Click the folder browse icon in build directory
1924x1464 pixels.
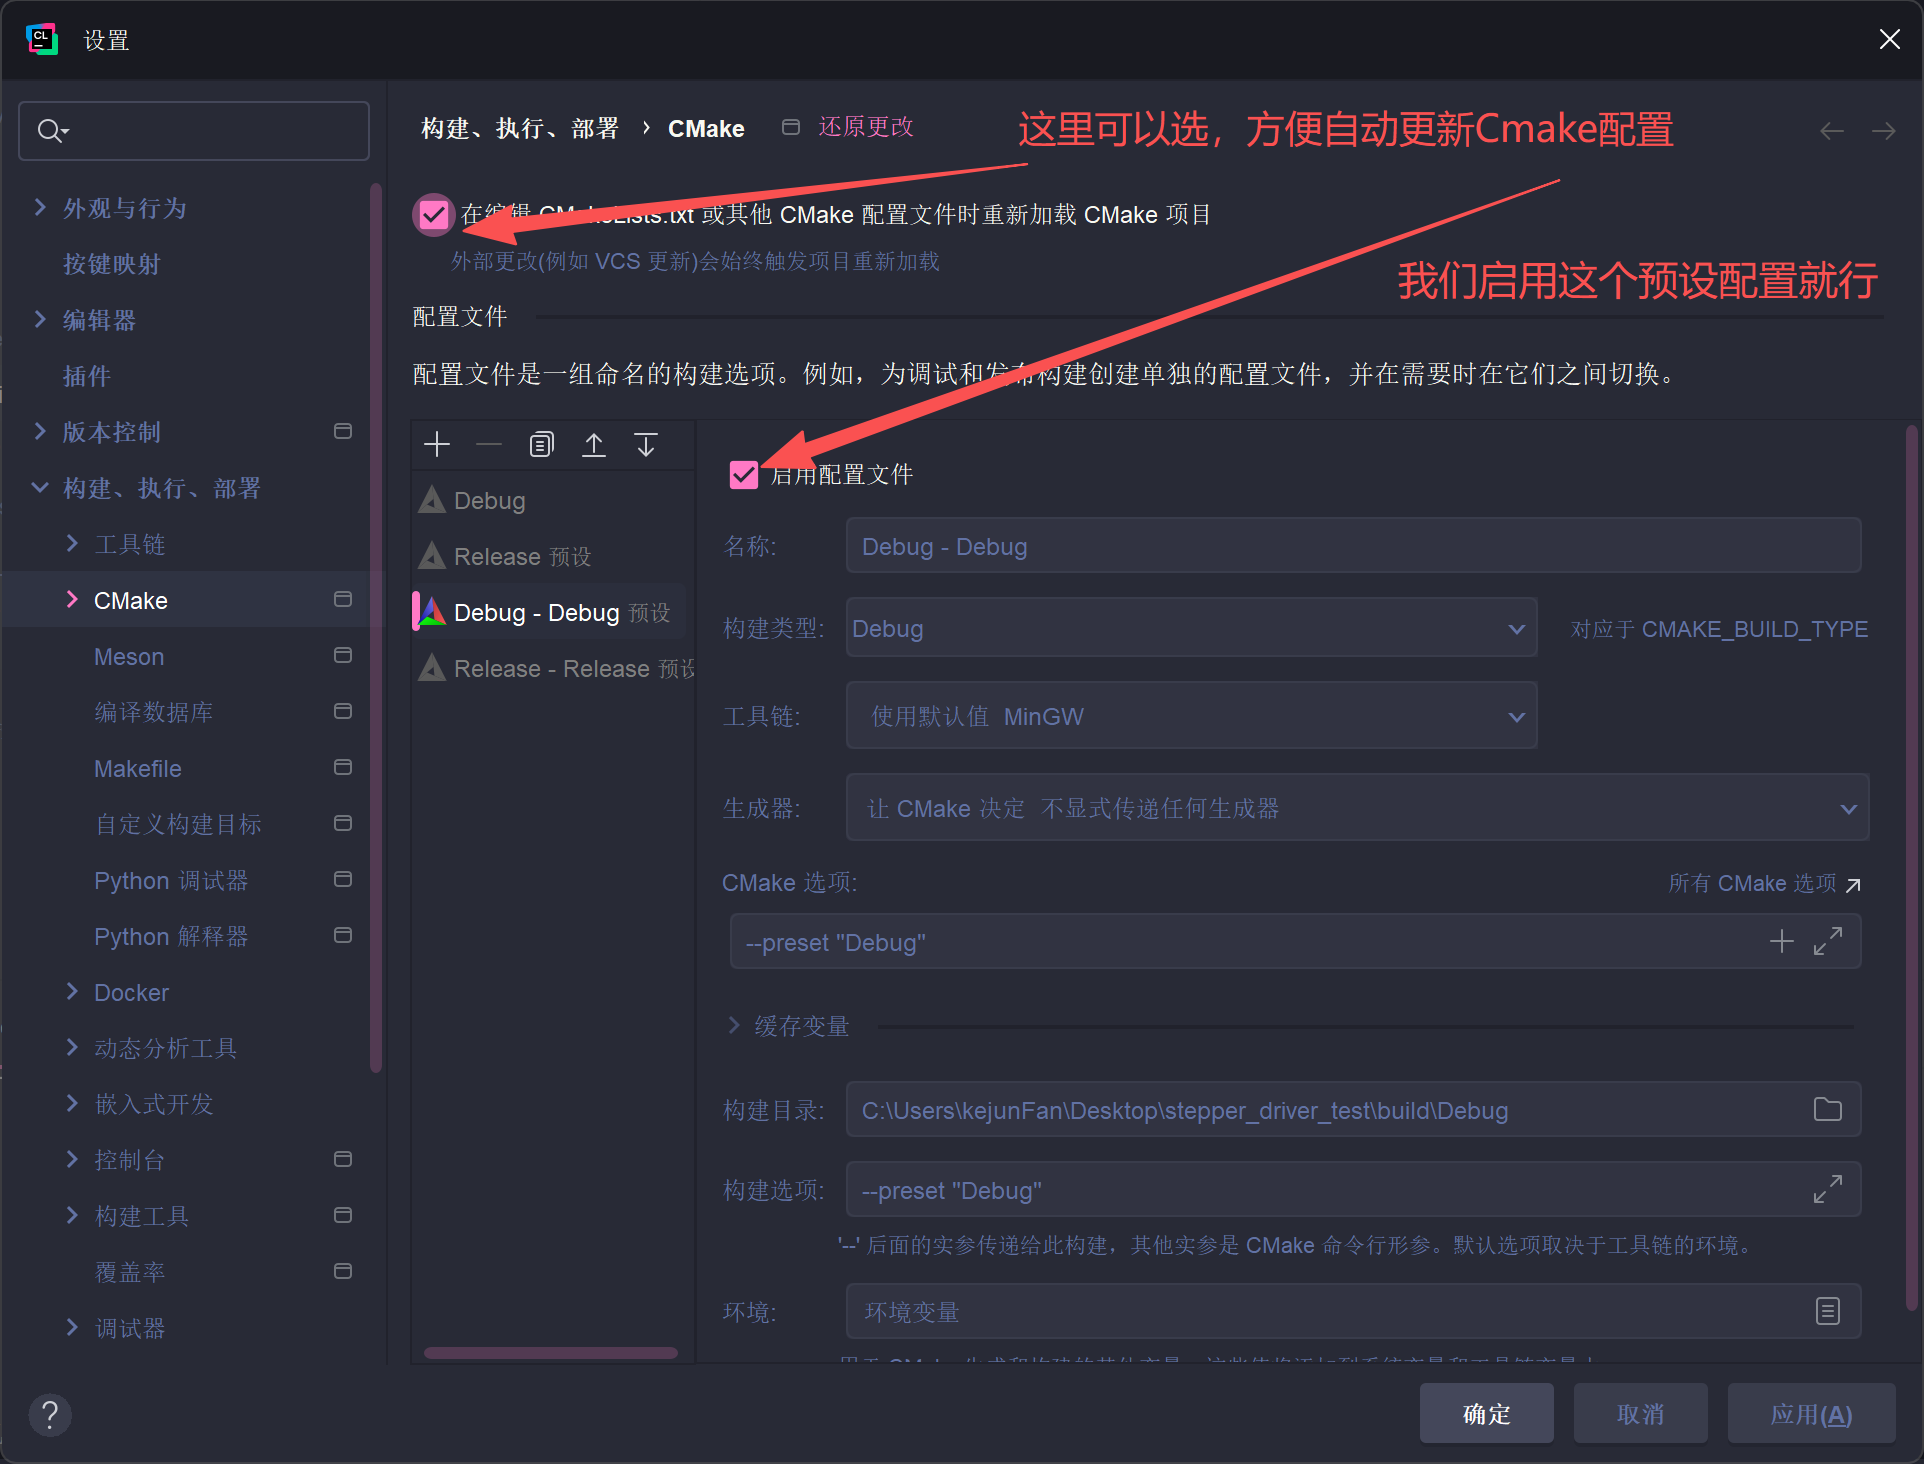coord(1827,1109)
